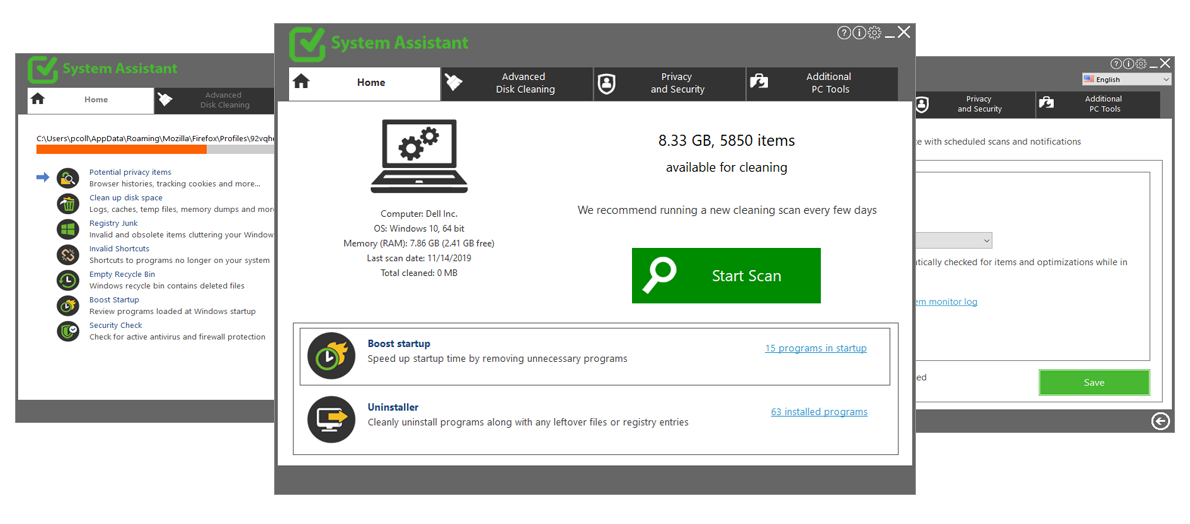Click Empty Recycle Bin icon in left window
This screenshot has width=1190, height=524.
[x=68, y=280]
